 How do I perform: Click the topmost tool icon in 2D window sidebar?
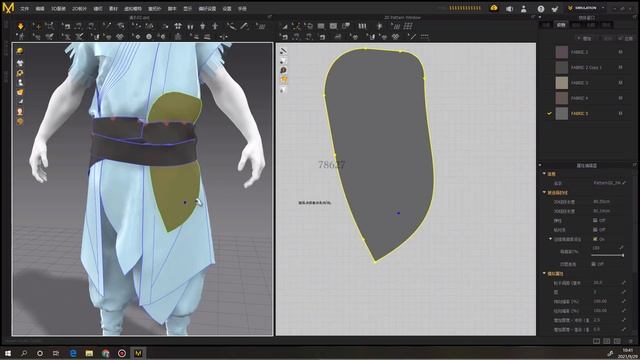[x=283, y=51]
